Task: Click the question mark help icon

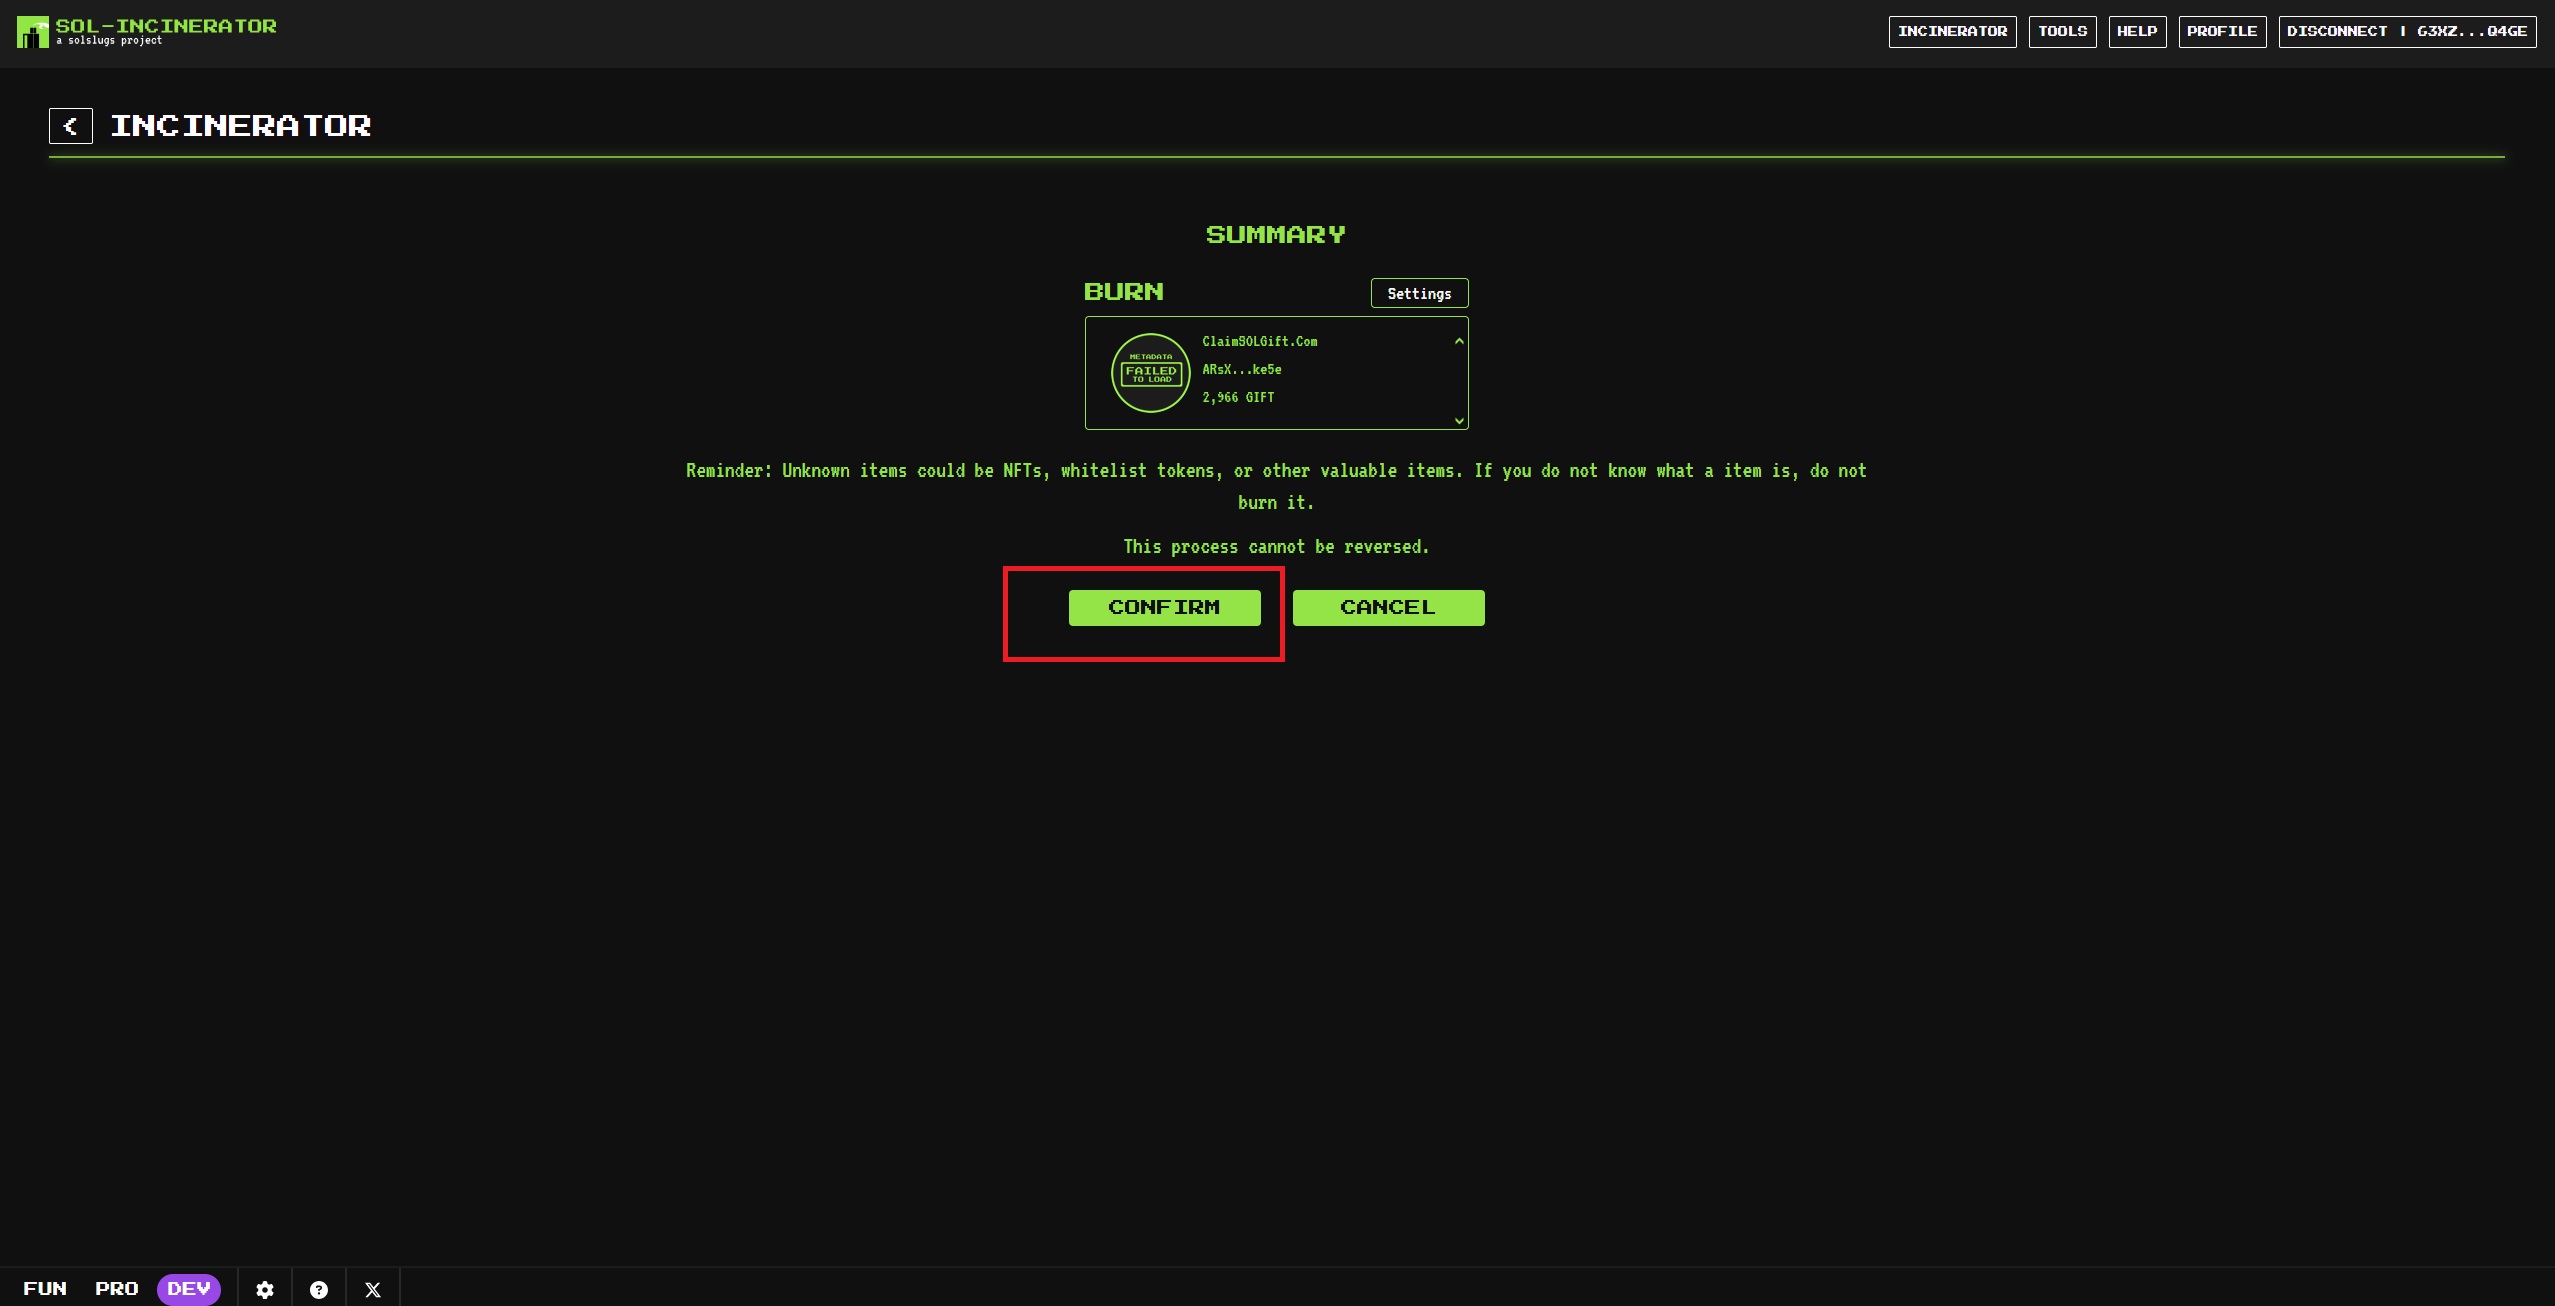Action: 319,1289
